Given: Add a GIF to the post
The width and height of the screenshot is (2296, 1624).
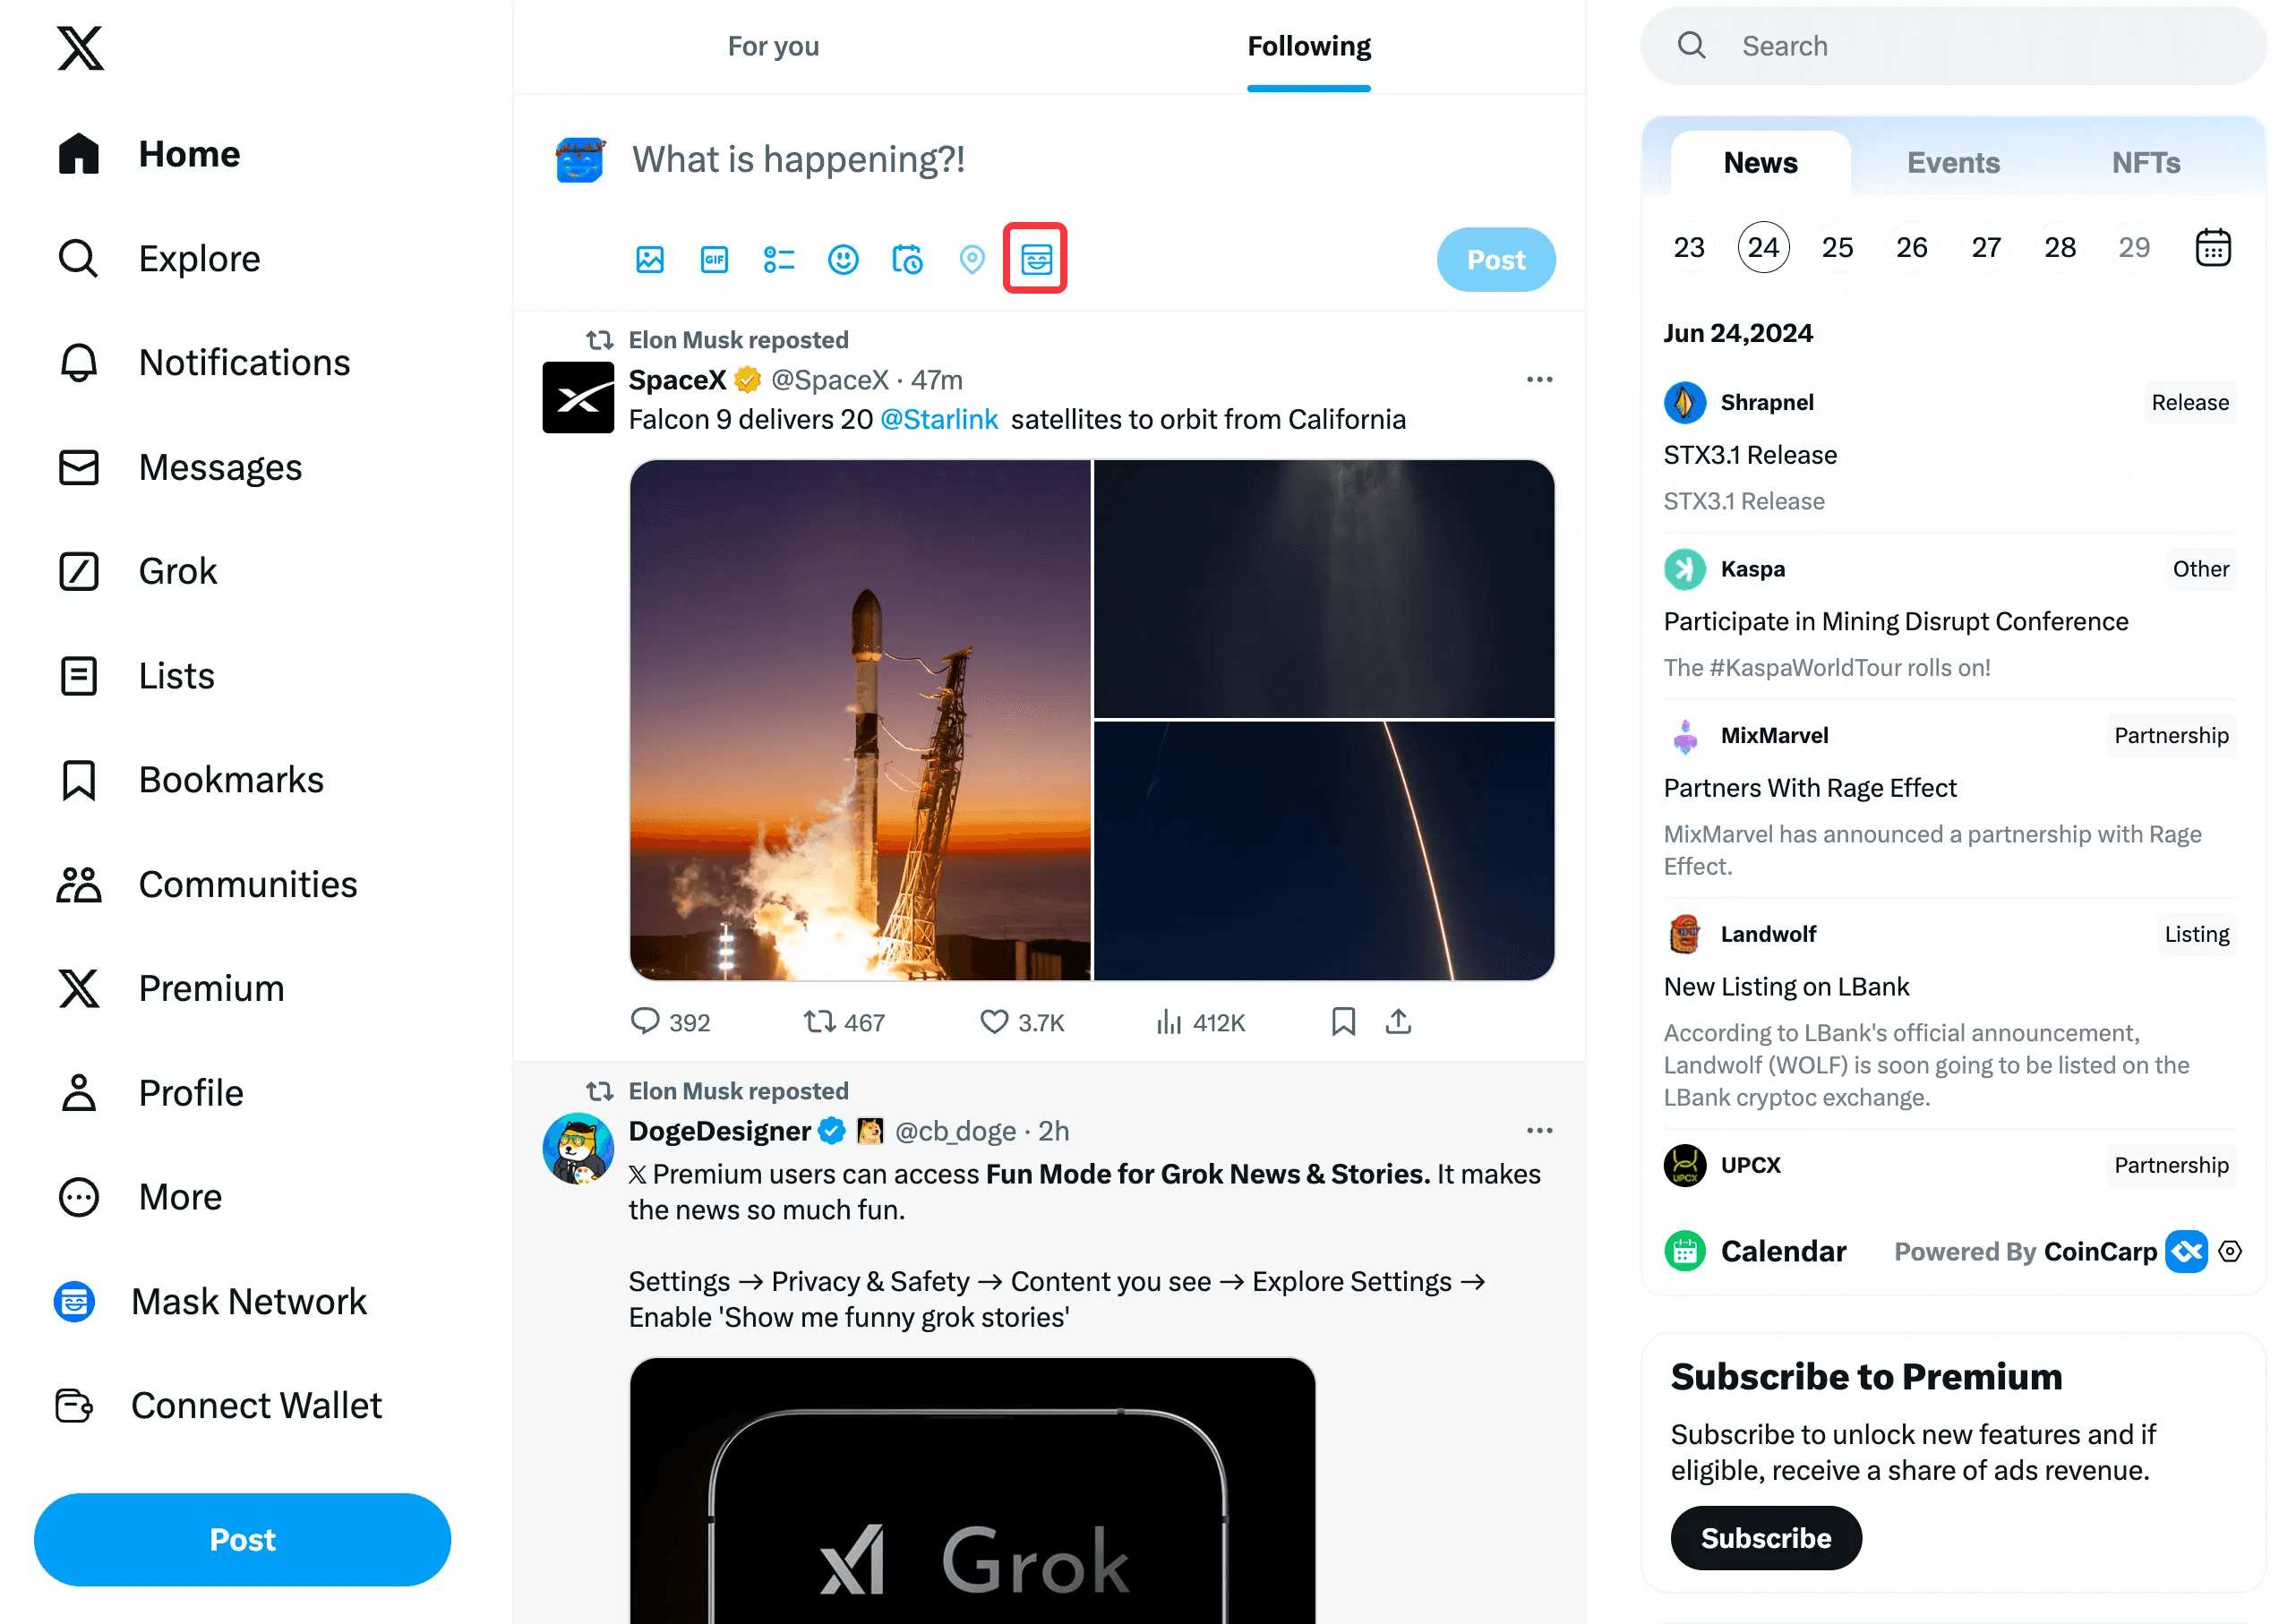Looking at the screenshot, I should coord(714,260).
